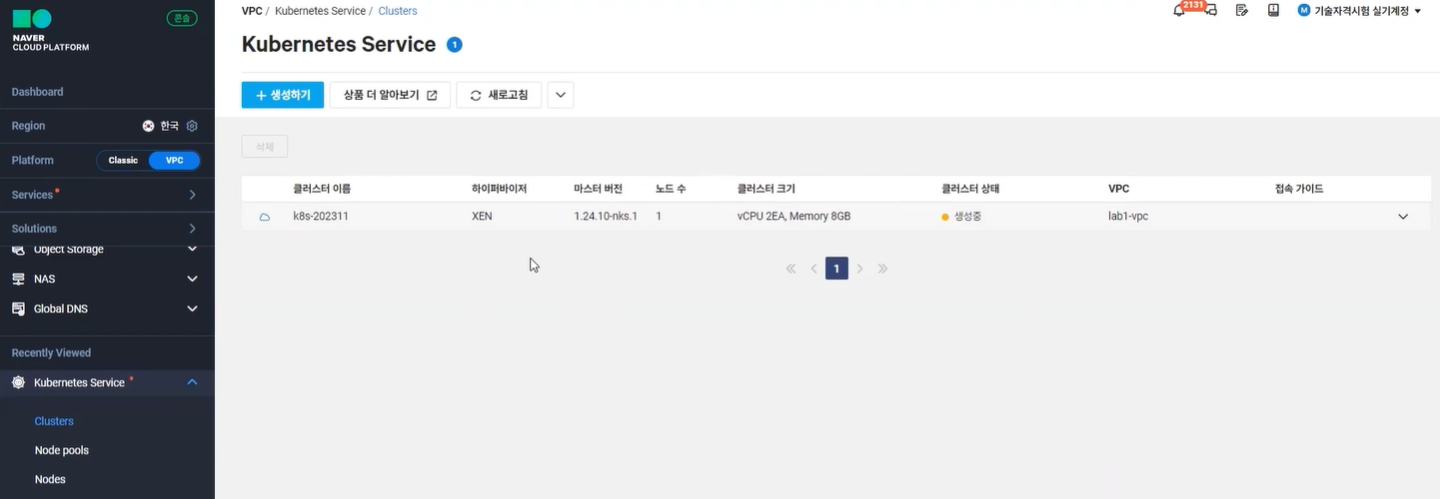Screen dimensions: 1440x499
Task: Expand the NAS sidebar item
Action: [x=192, y=279]
